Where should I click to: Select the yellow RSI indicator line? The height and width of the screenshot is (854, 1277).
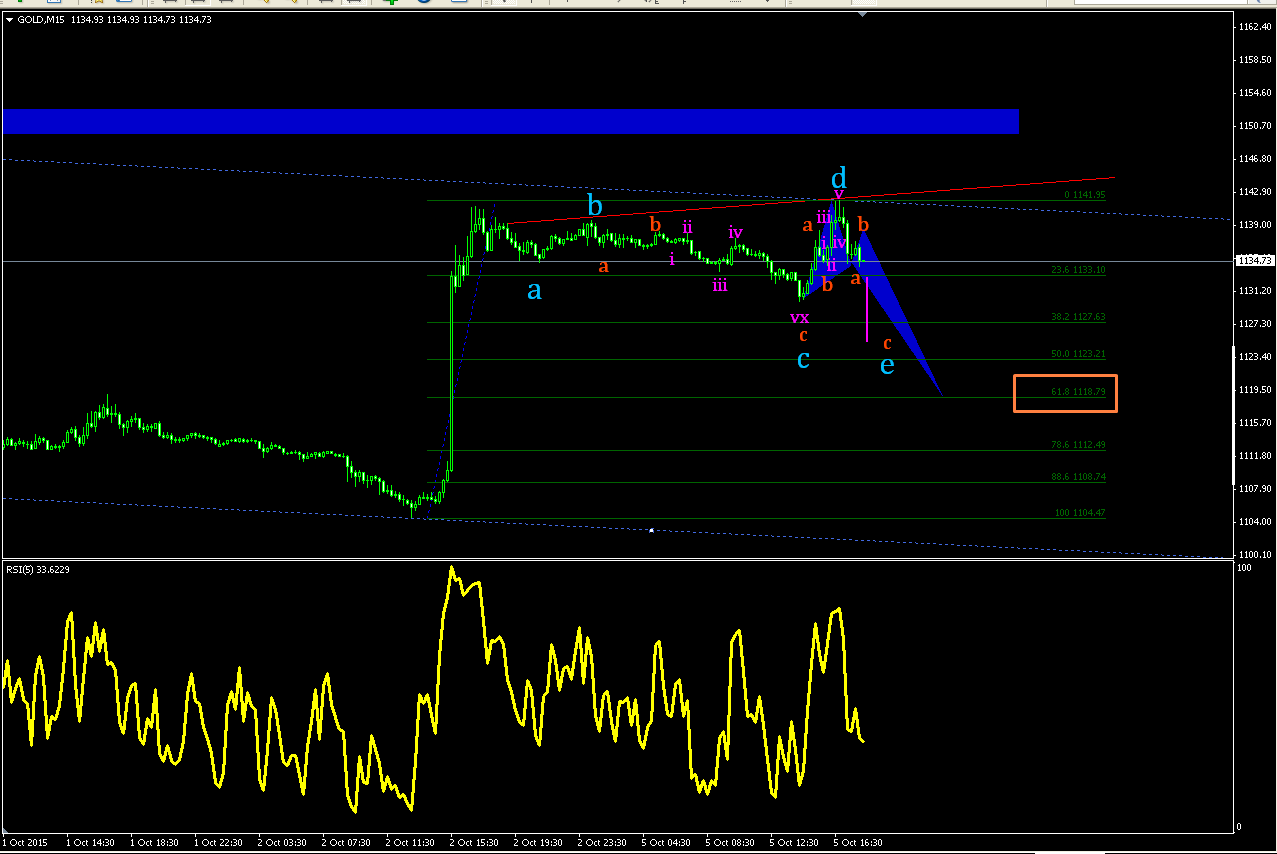(432, 690)
